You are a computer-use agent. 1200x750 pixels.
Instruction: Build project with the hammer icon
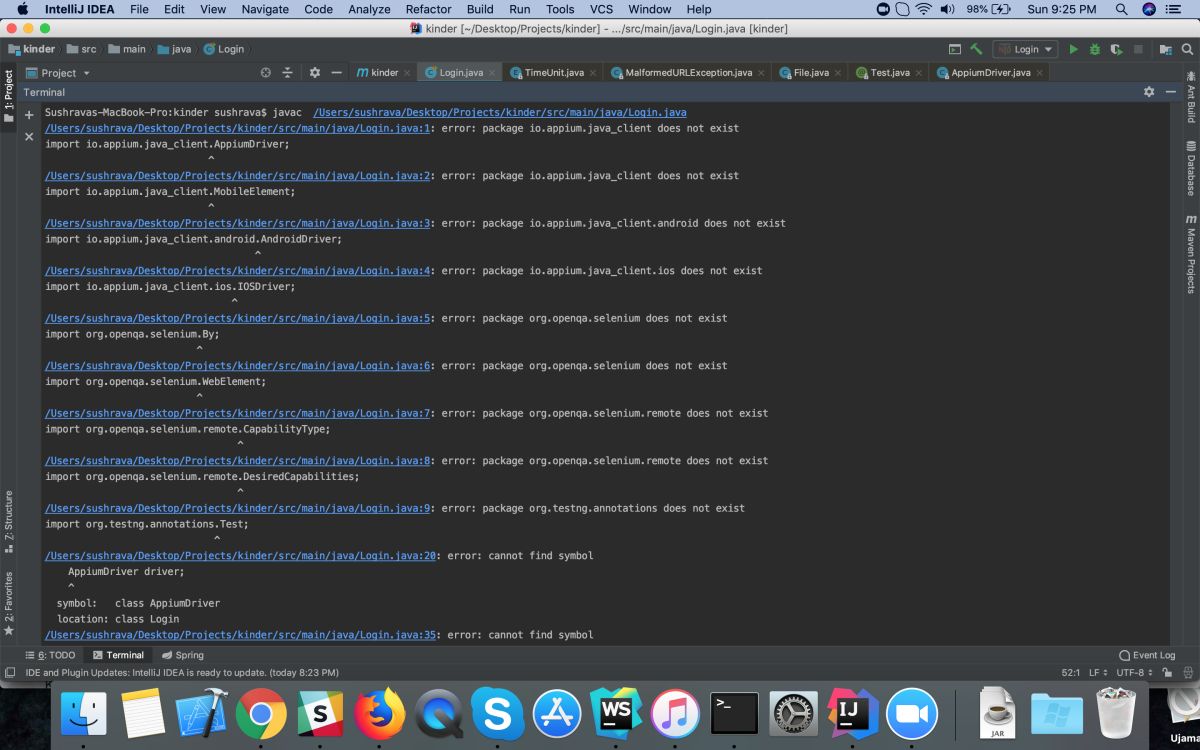tap(976, 49)
